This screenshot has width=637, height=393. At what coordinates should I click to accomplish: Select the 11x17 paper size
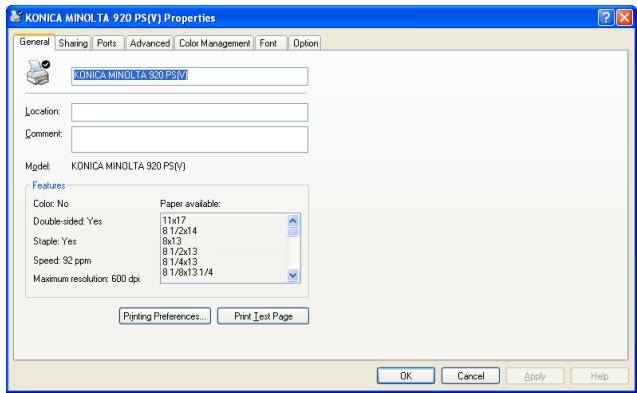click(174, 220)
